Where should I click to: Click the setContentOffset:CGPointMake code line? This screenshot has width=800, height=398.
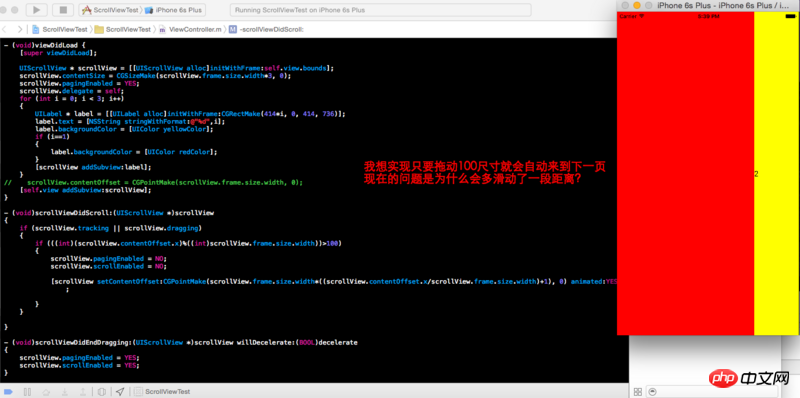click(334, 281)
